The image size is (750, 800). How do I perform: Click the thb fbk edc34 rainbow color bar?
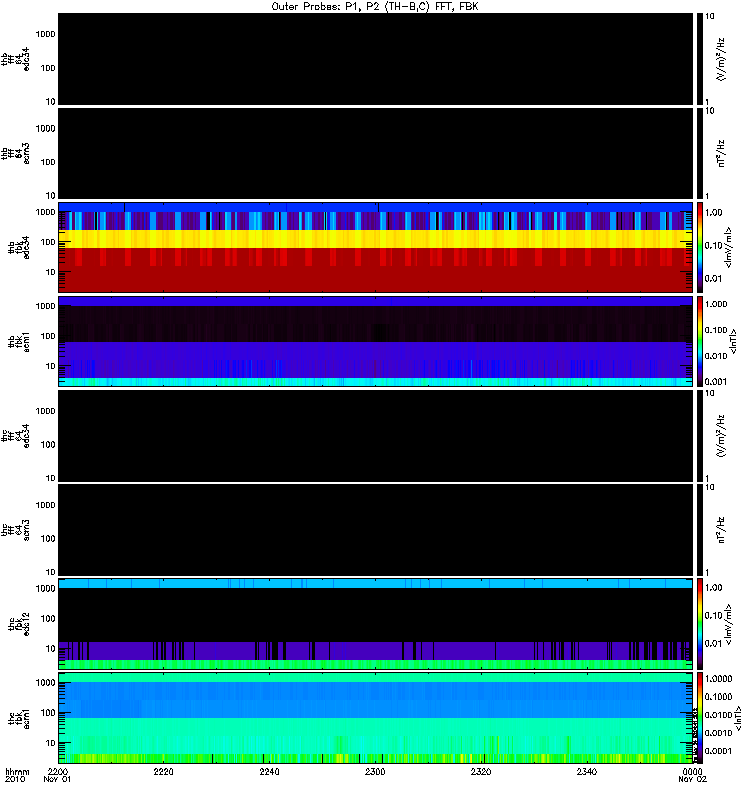[700, 247]
